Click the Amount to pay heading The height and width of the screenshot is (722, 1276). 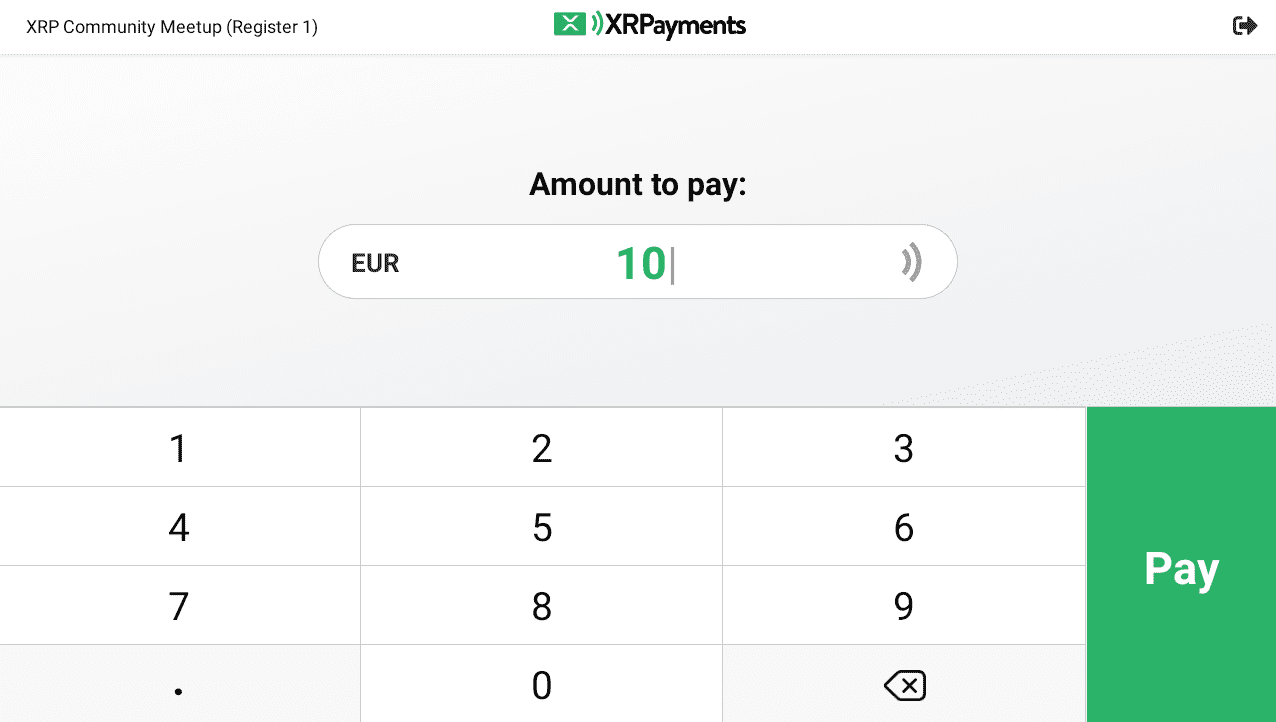637,184
